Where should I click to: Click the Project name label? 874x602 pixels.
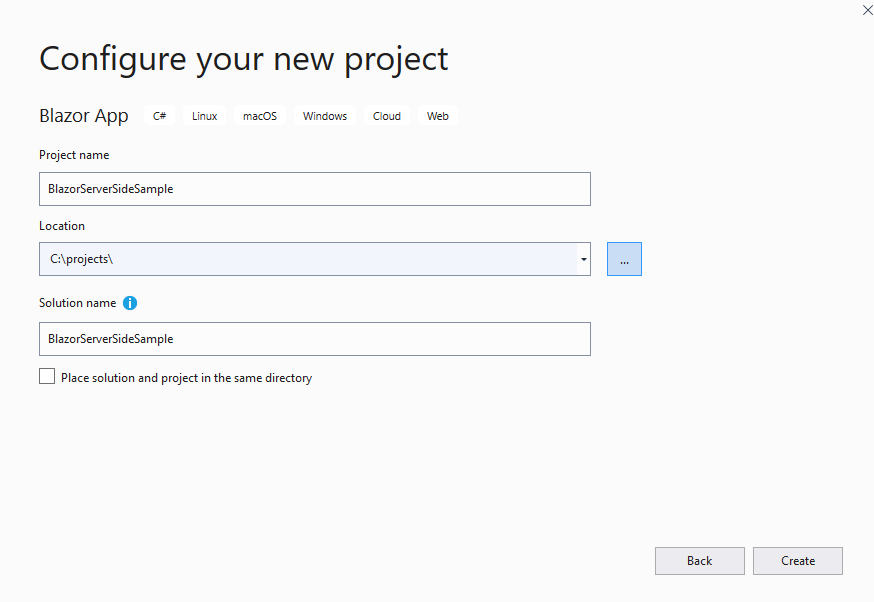[x=74, y=155]
